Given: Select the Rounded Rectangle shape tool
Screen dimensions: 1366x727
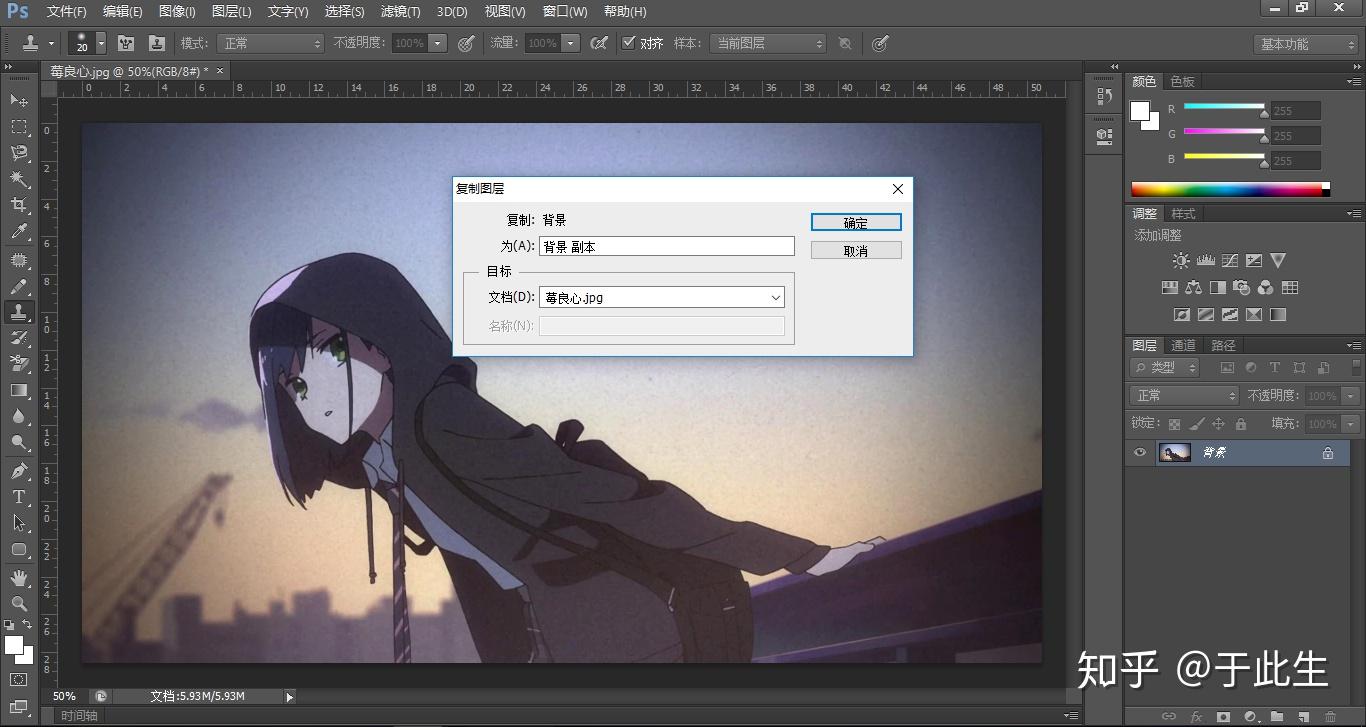Looking at the screenshot, I should point(19,549).
